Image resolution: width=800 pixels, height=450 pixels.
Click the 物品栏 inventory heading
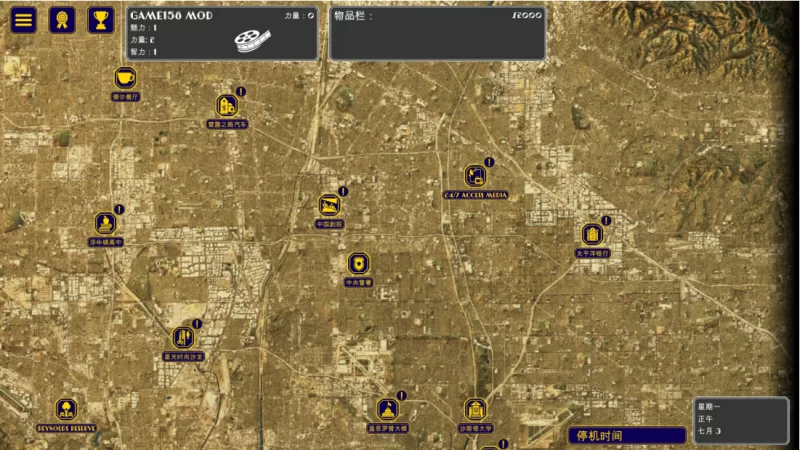pyautogui.click(x=353, y=16)
